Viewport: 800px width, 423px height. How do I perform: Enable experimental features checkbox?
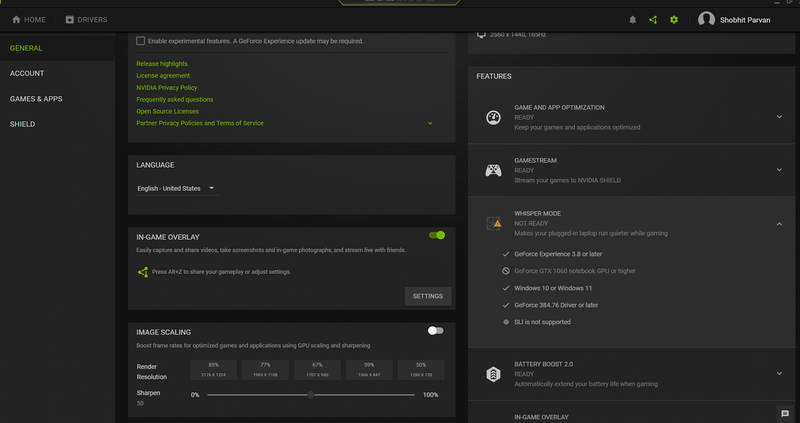tap(140, 41)
